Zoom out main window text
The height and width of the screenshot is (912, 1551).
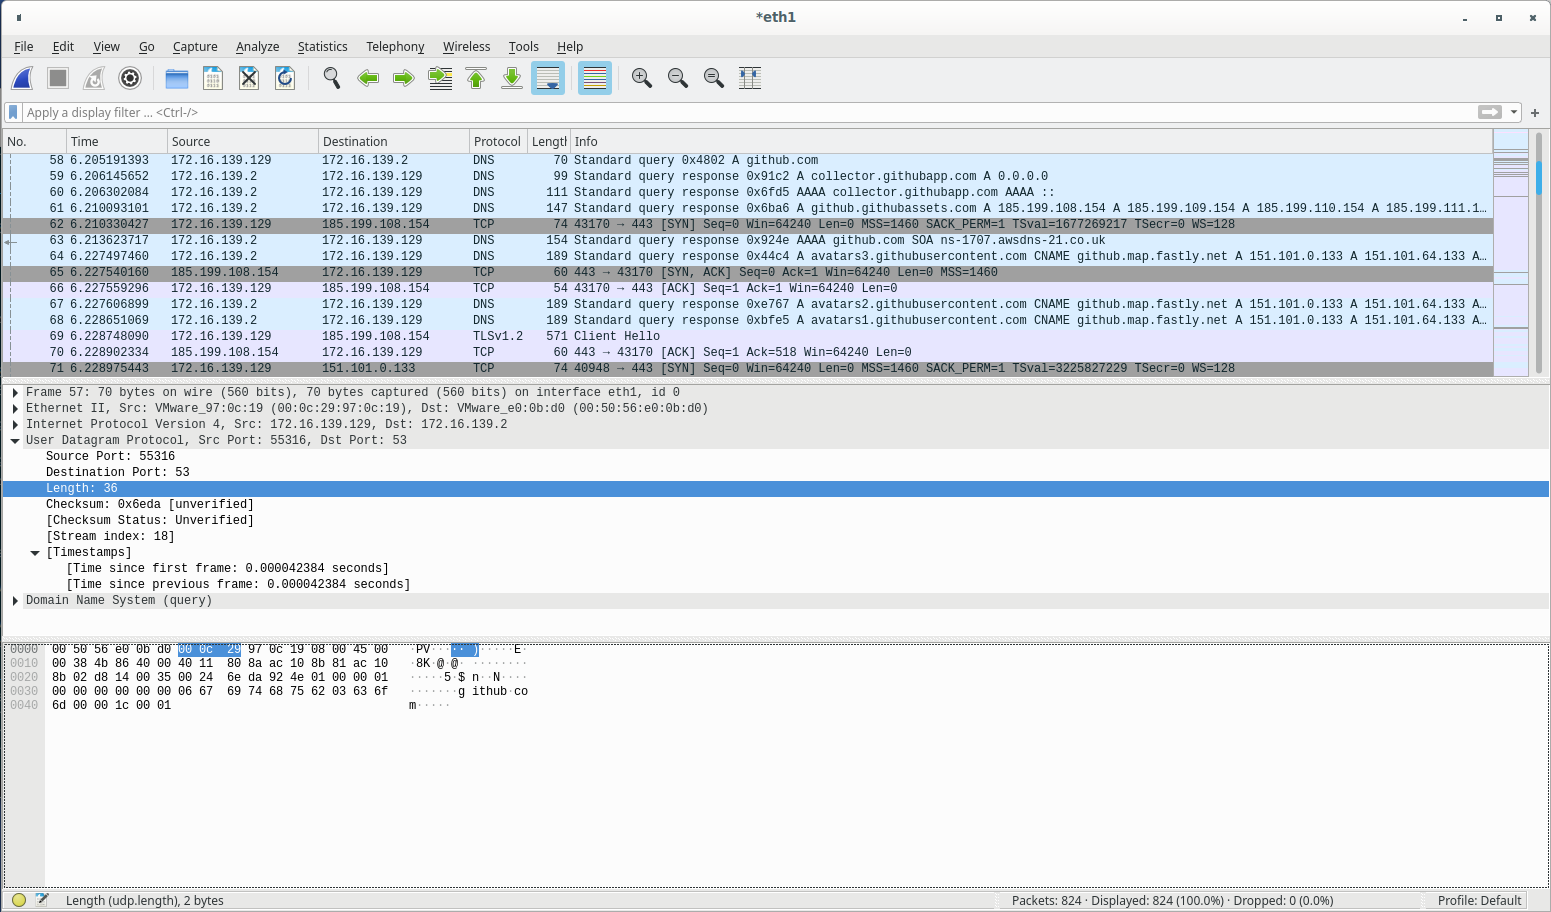[678, 78]
